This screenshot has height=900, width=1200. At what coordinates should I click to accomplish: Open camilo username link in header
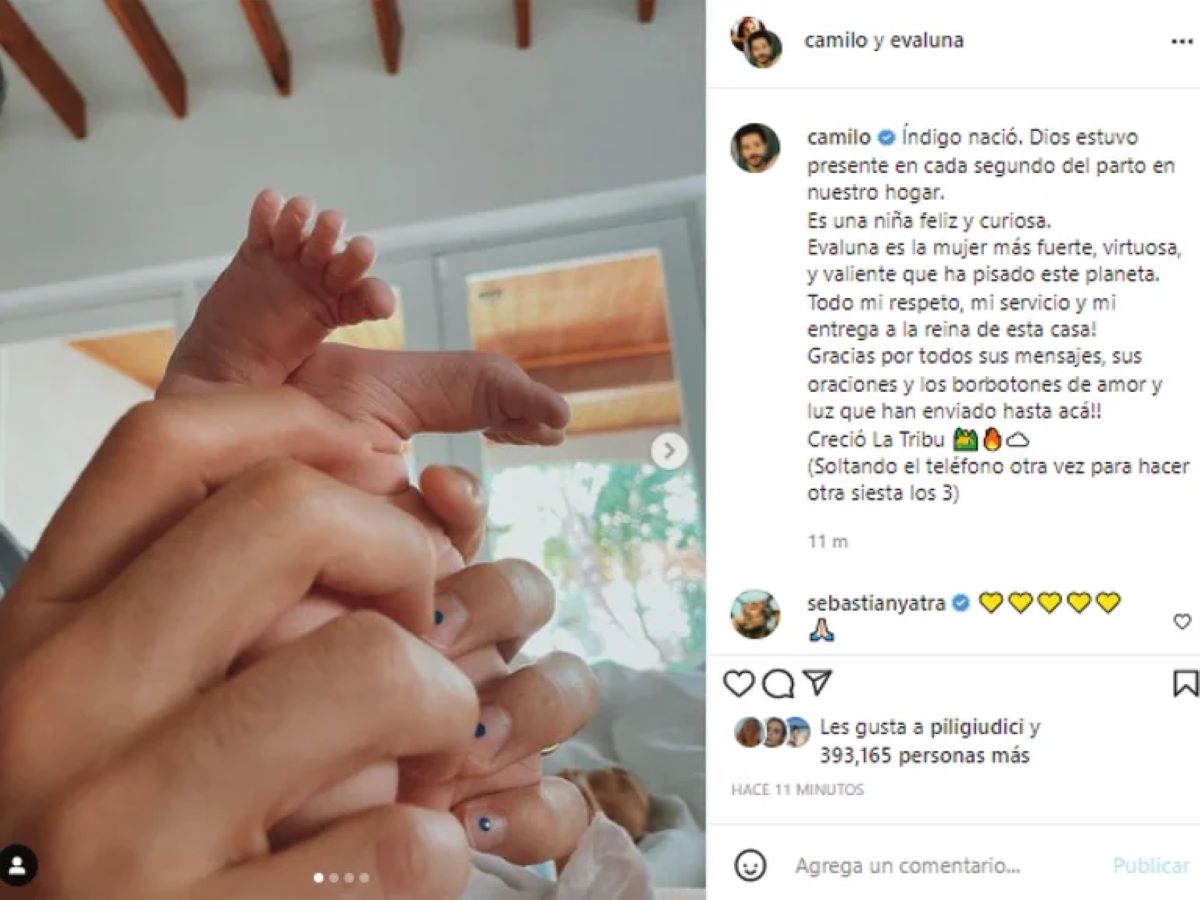click(x=832, y=41)
